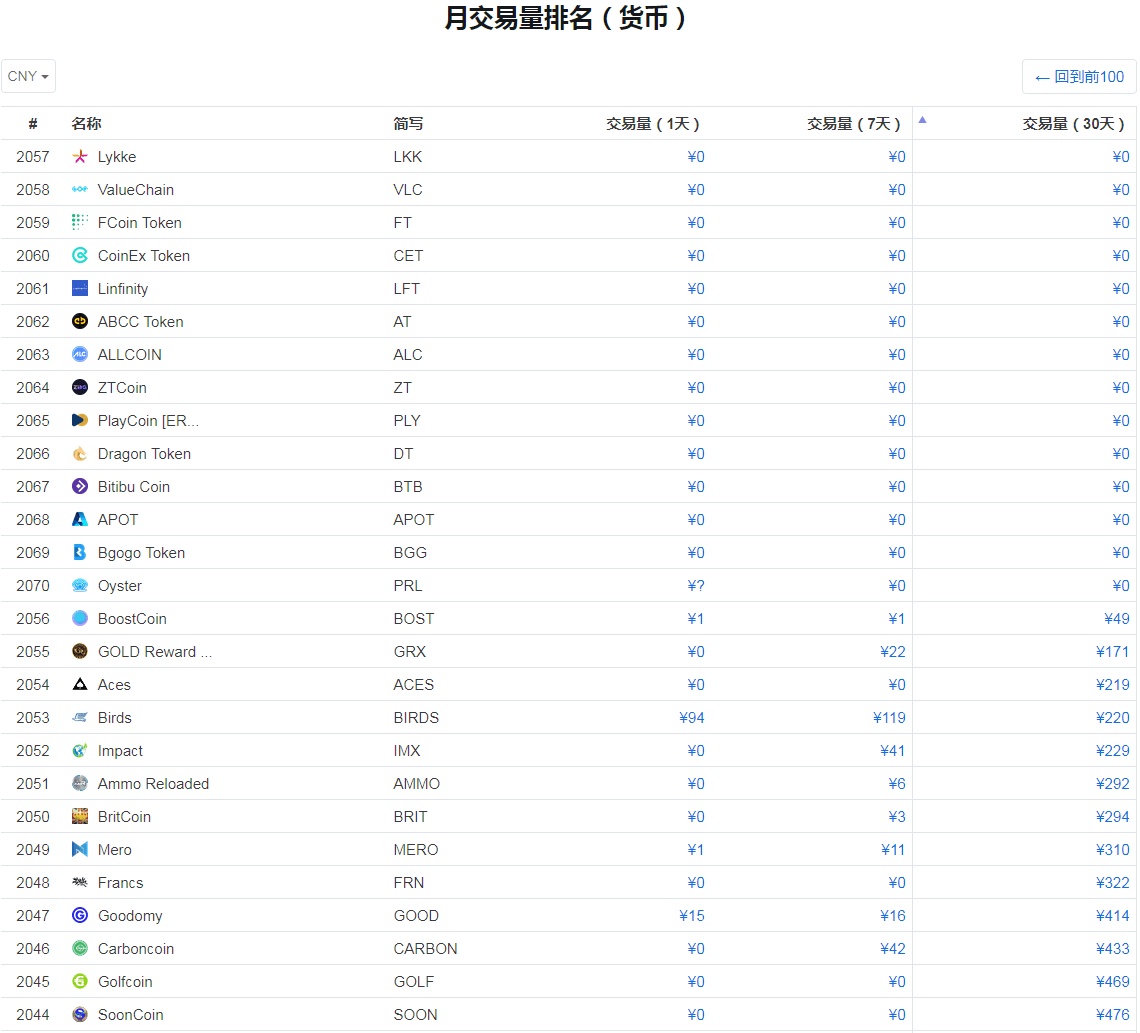
Task: Click the Golfcoin green G logo
Action: click(x=80, y=981)
